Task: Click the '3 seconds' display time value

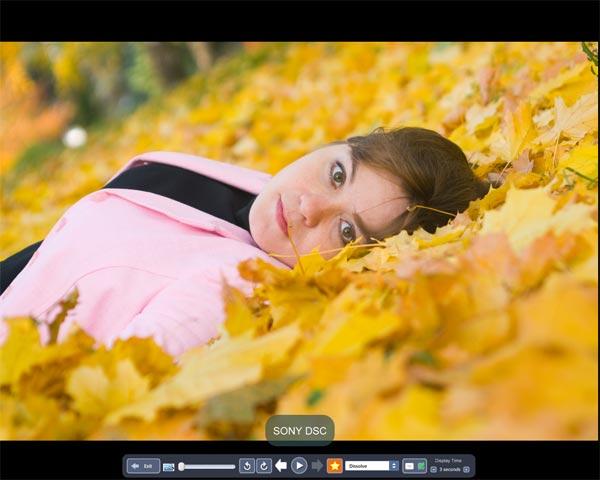Action: tap(450, 469)
